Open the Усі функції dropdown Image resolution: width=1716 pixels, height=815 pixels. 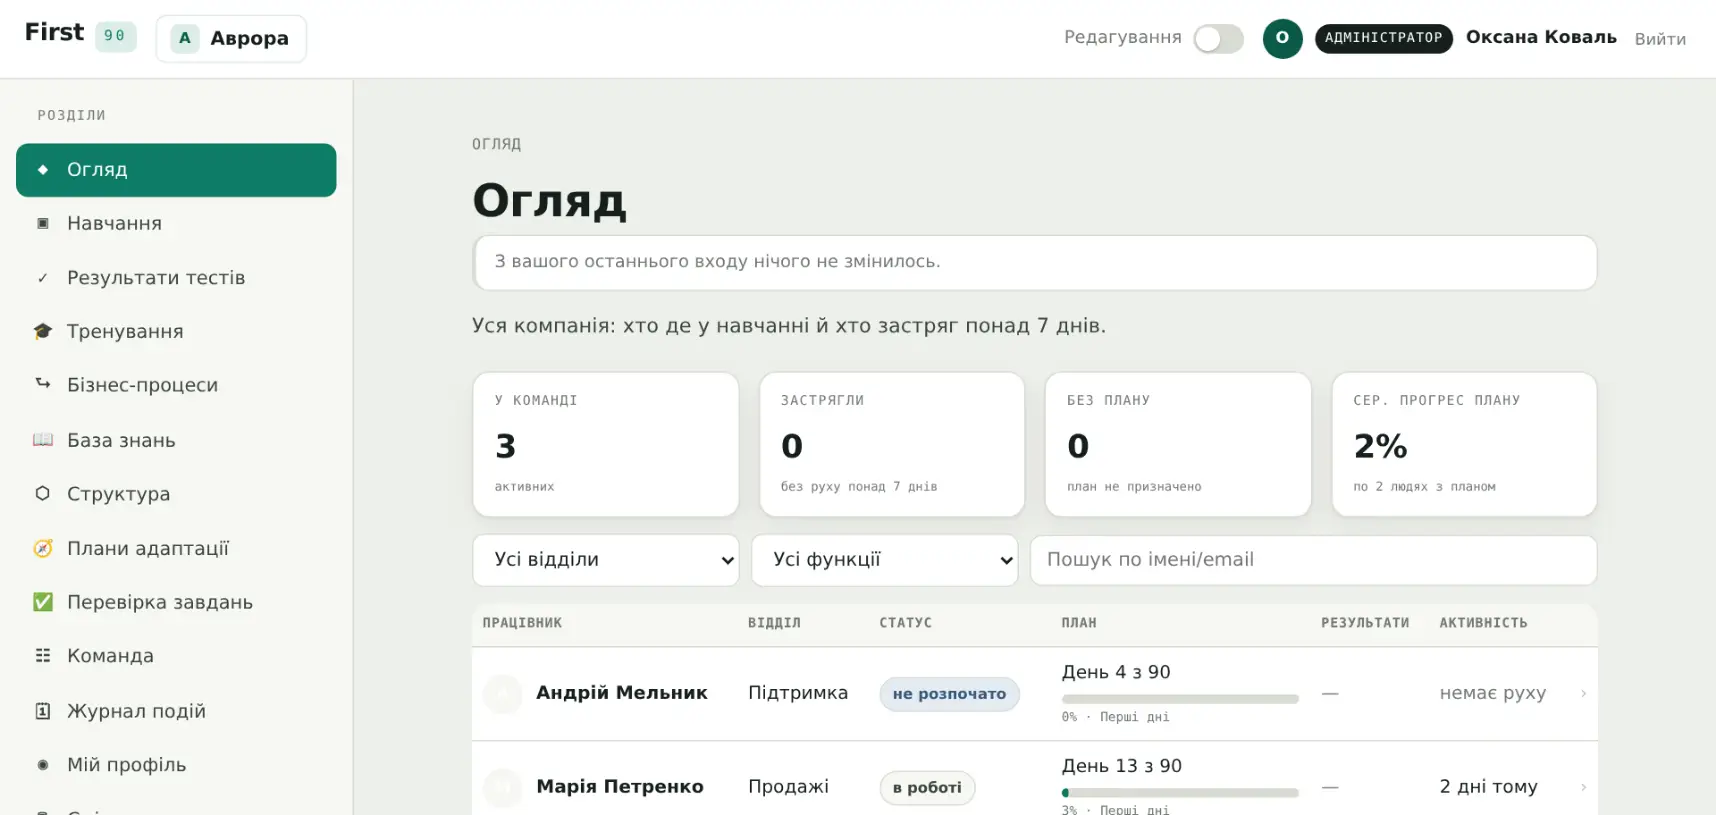coord(885,560)
